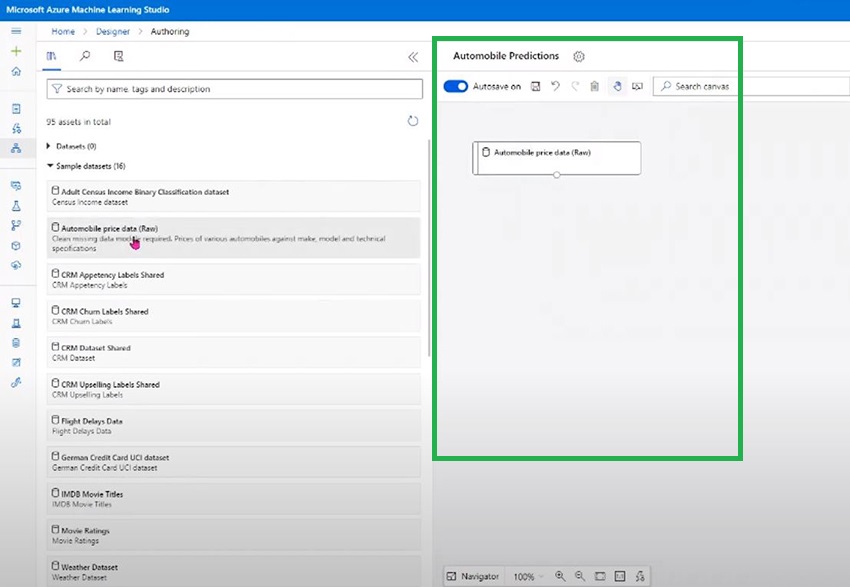Screen dimensions: 850x587
Task: Click the actual size icon
Action: tap(620, 576)
